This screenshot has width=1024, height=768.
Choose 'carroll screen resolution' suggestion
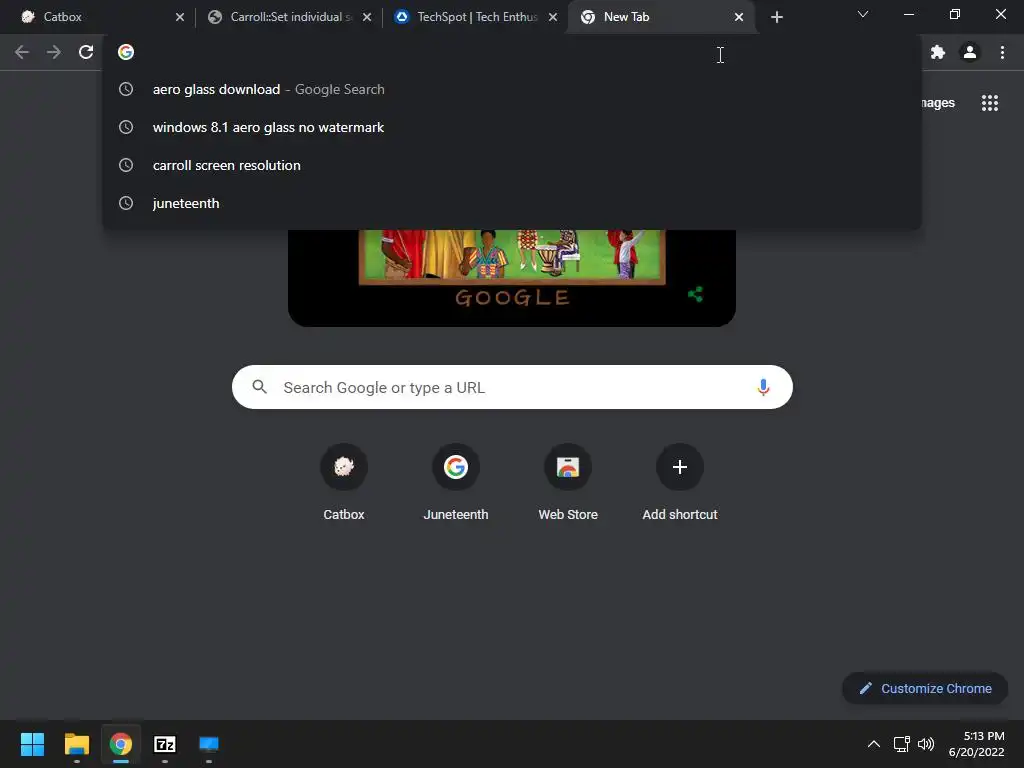pos(512,165)
